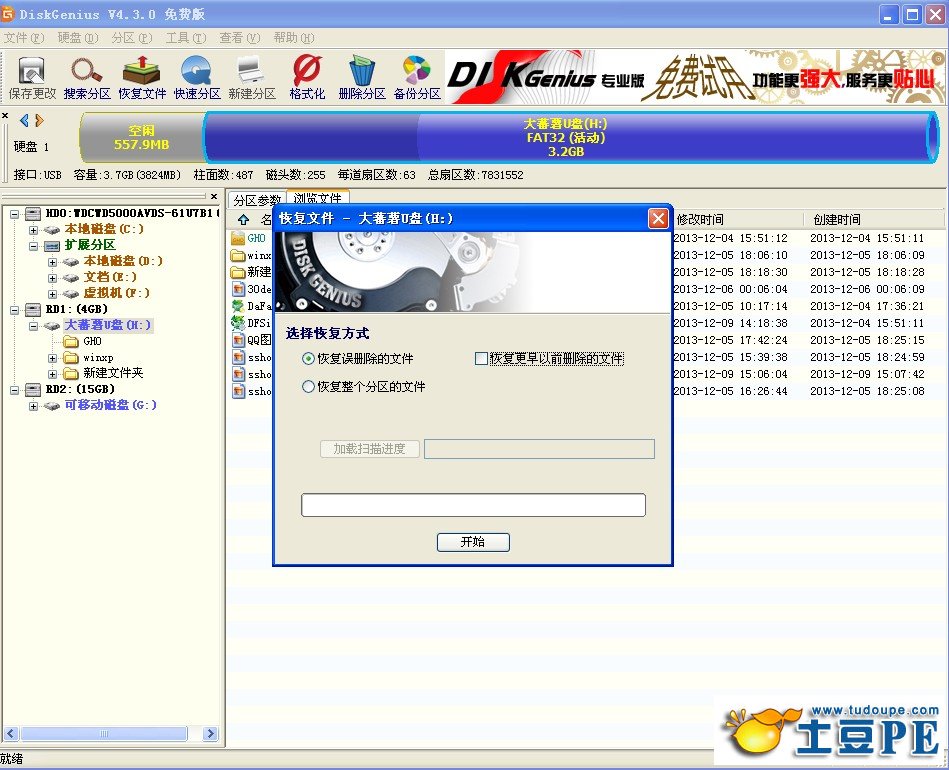Viewport: 949px width, 770px height.
Task: Select 虚拟机 (F:) partition in tree
Action: (x=116, y=293)
